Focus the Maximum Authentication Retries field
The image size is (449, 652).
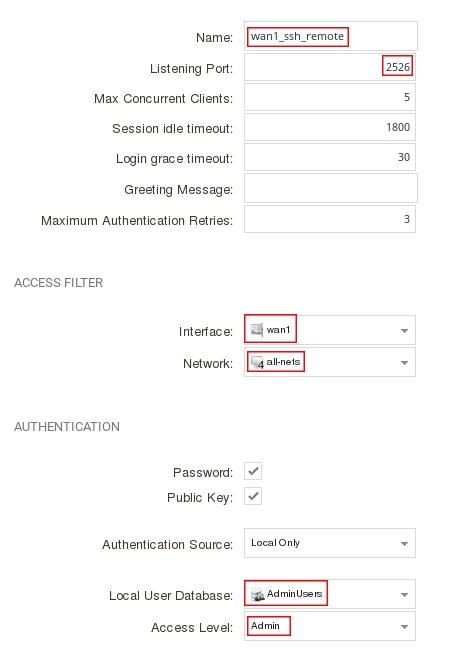(x=330, y=219)
